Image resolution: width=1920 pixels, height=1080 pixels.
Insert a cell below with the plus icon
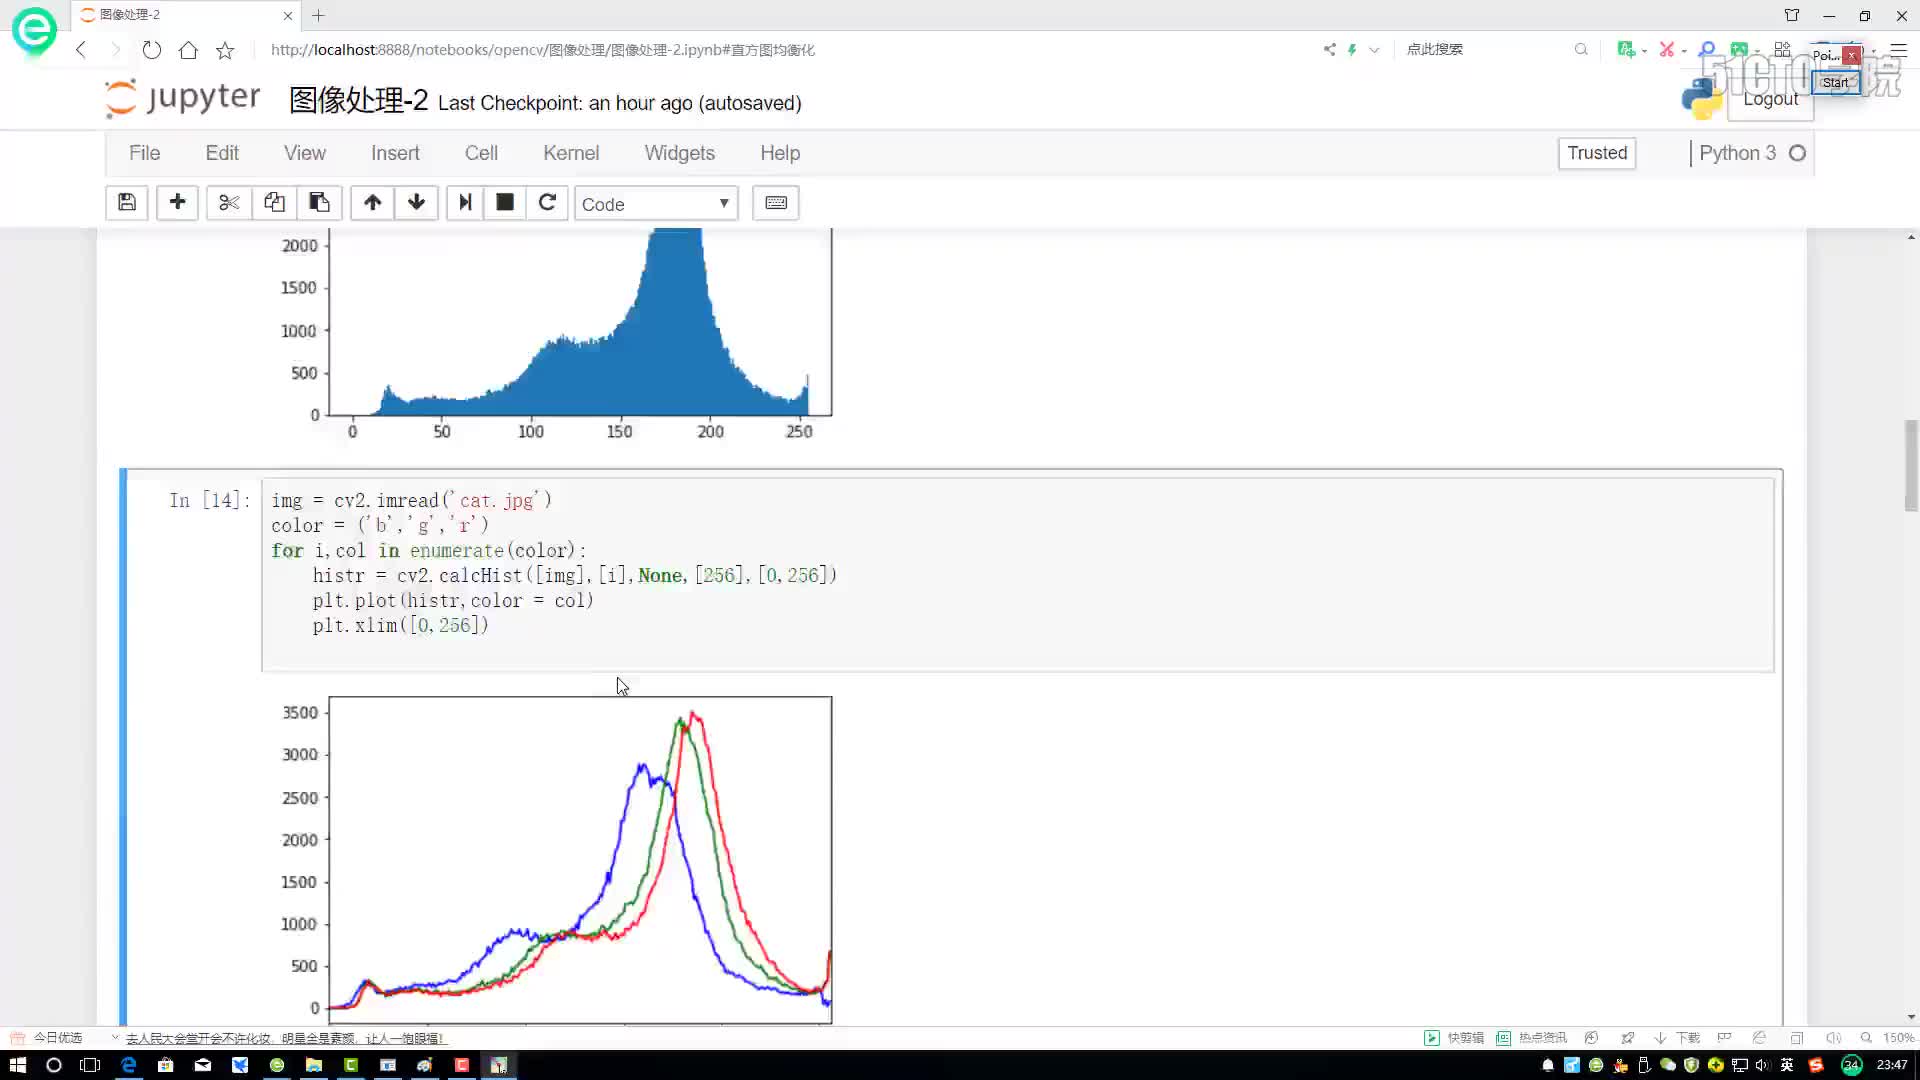[x=177, y=203]
